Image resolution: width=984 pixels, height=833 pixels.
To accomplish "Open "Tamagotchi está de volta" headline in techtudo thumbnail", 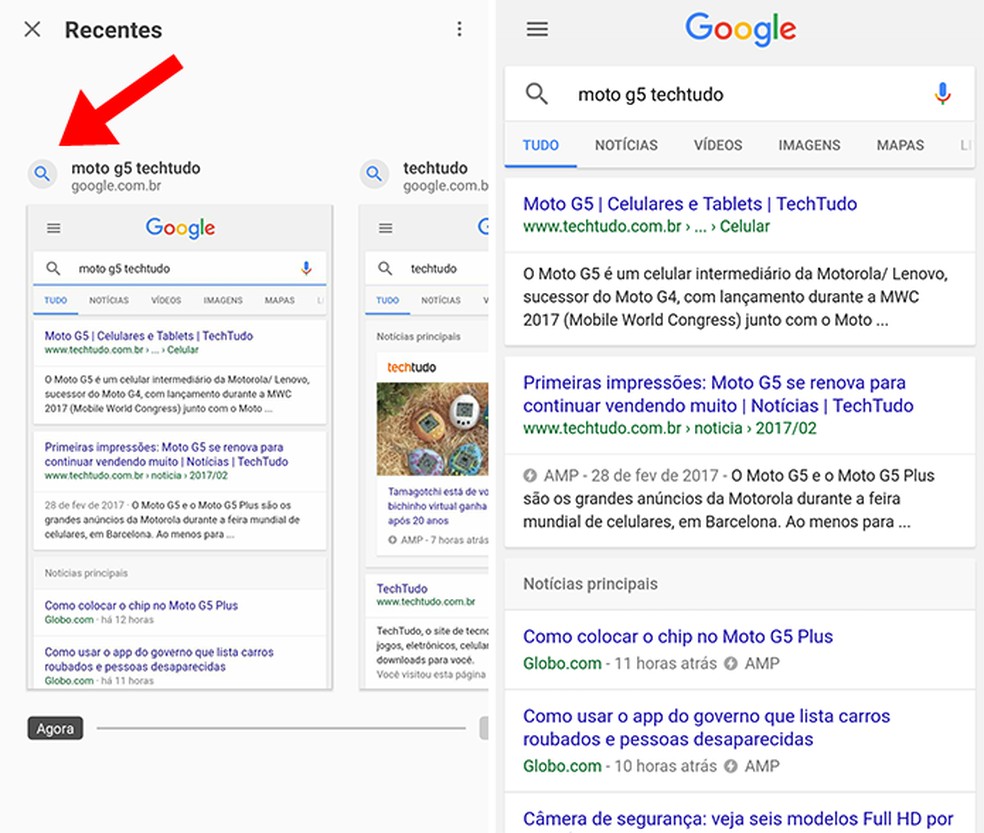I will 437,506.
